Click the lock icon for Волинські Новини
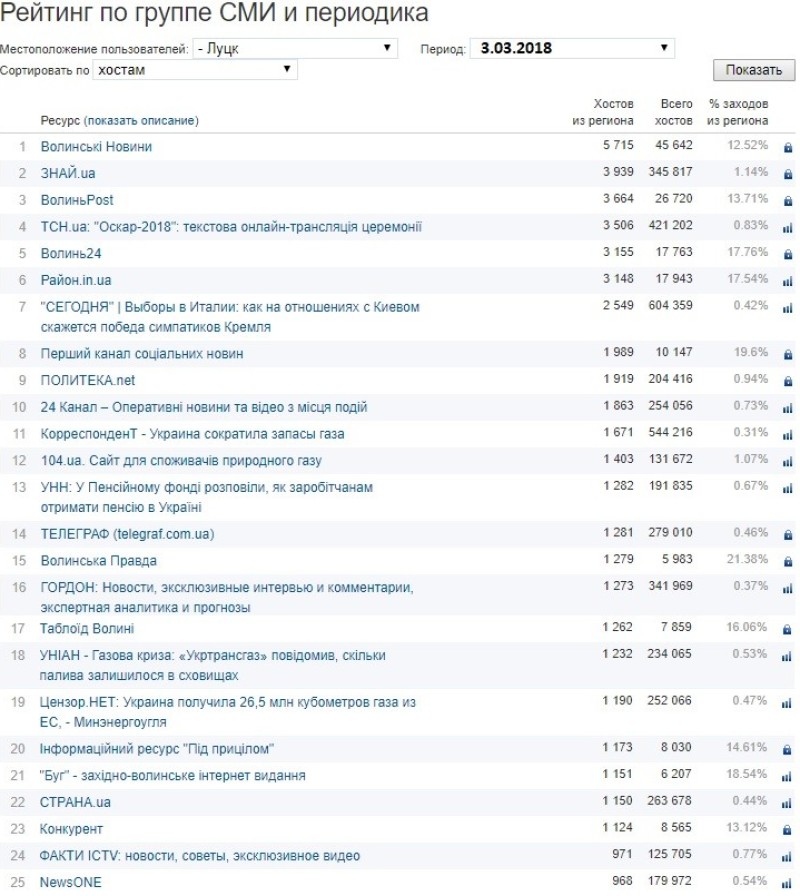 click(x=788, y=147)
